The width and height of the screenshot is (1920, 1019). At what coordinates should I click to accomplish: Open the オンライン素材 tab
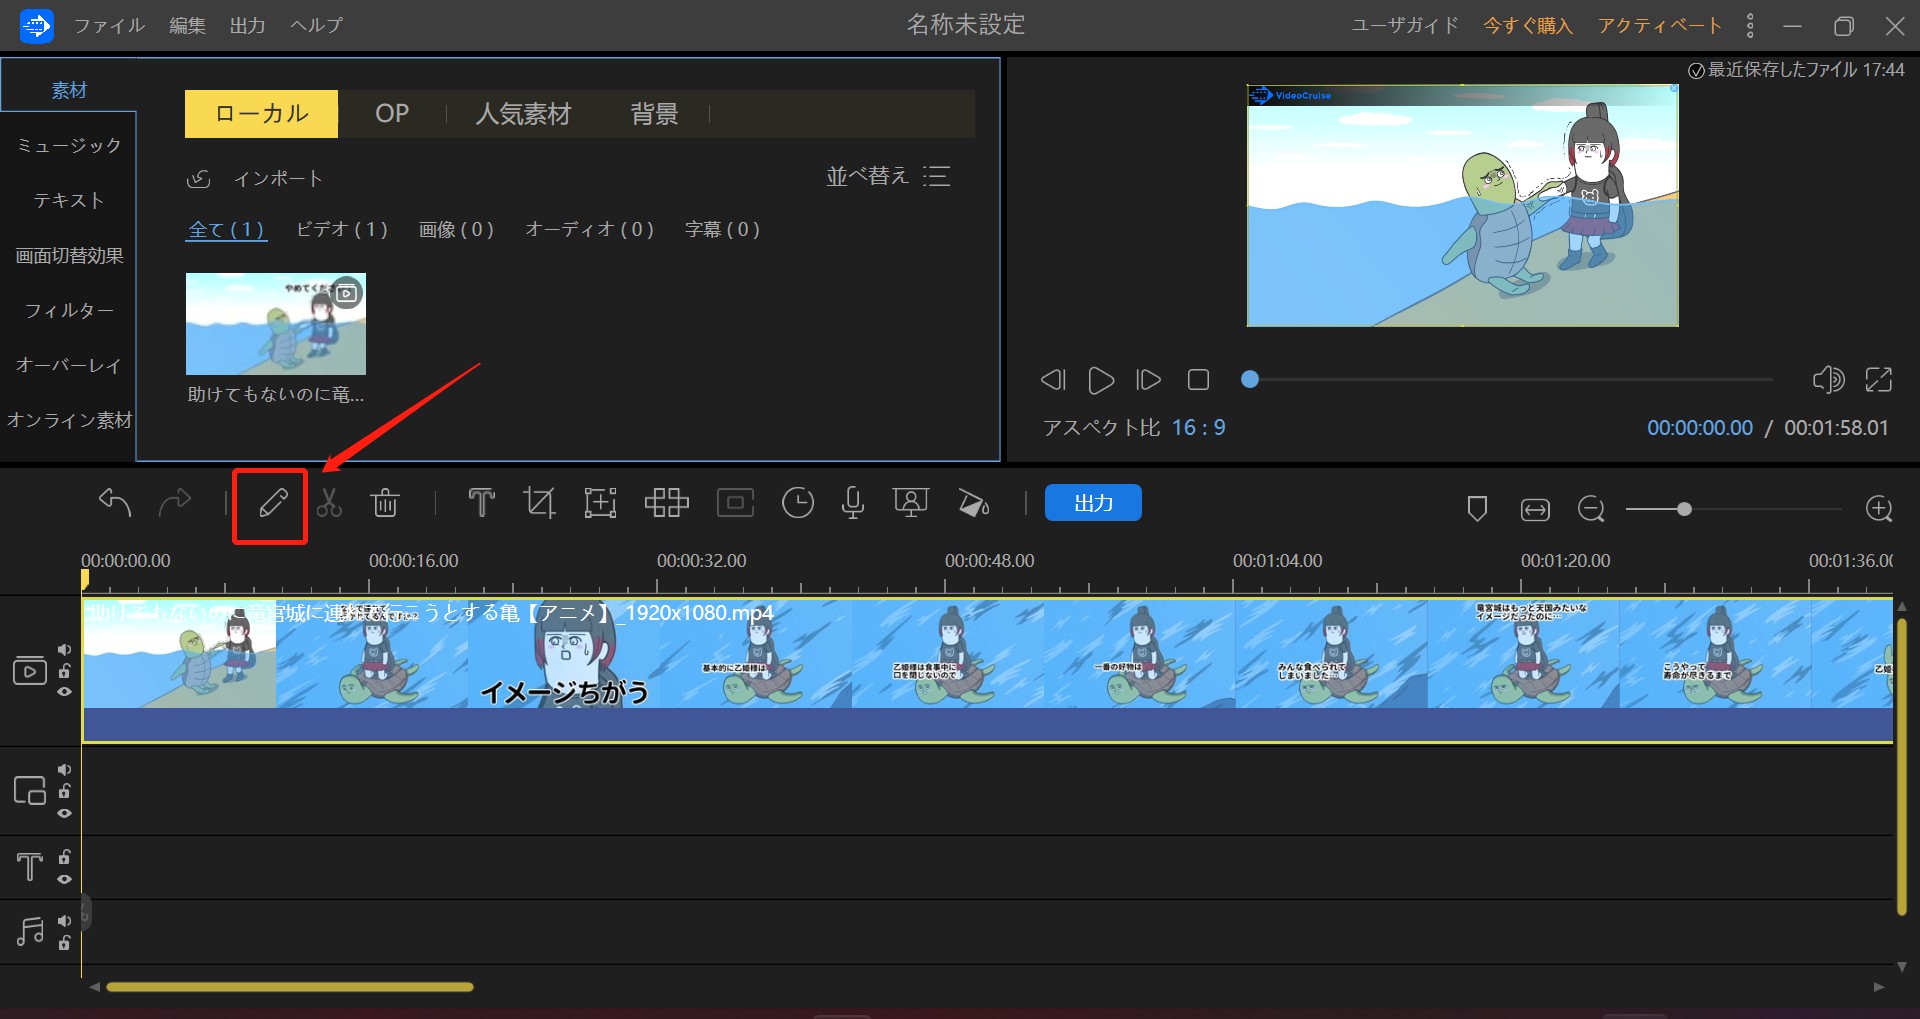[x=69, y=421]
